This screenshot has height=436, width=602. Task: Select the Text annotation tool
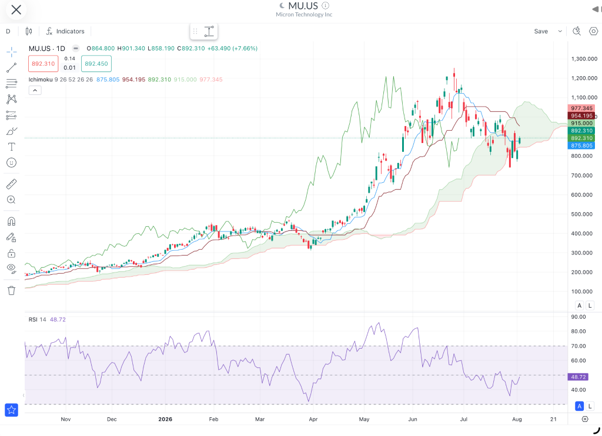coord(12,147)
